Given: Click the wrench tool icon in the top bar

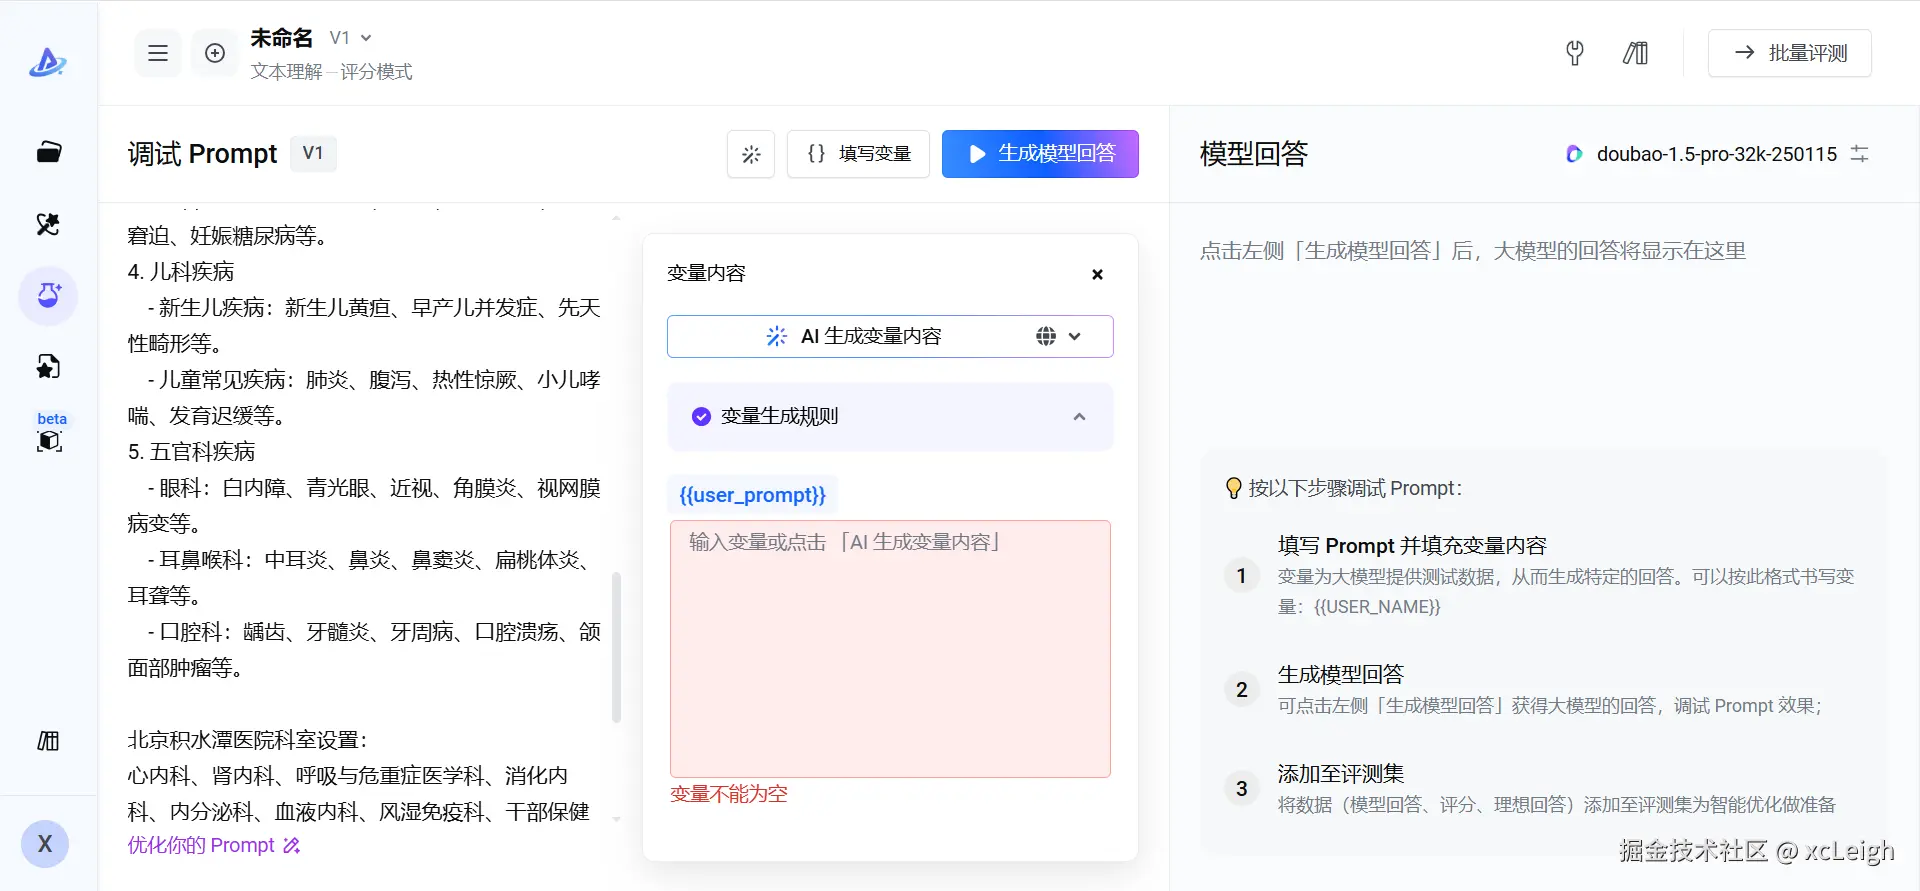Looking at the screenshot, I should tap(1575, 53).
